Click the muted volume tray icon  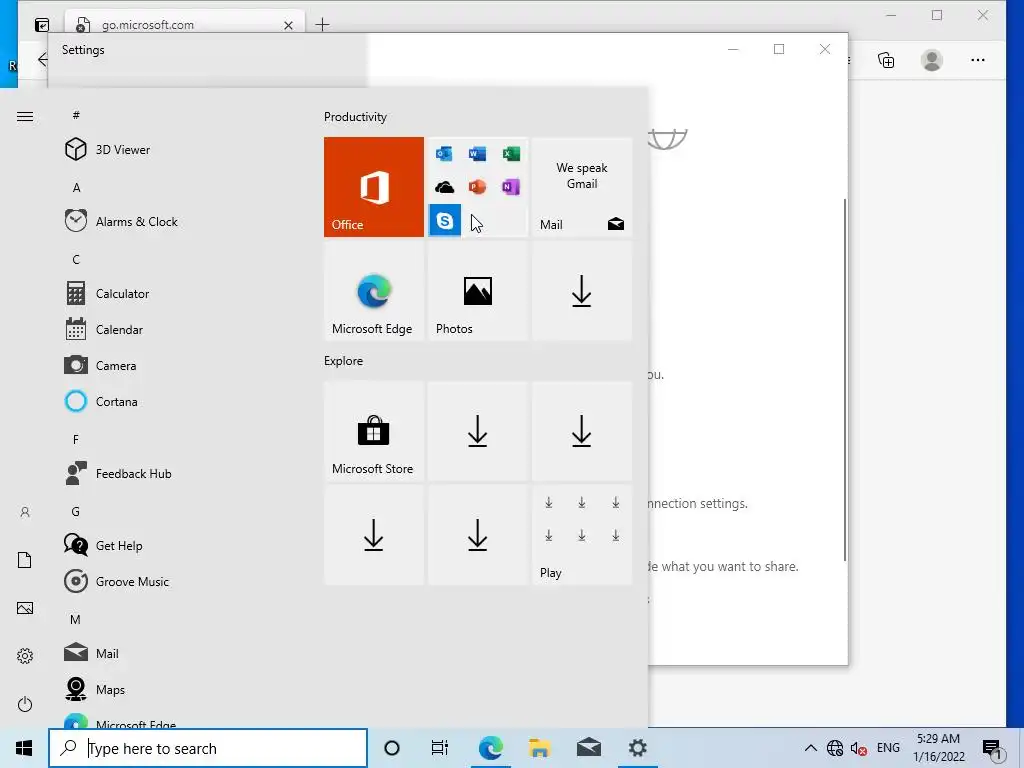tap(859, 748)
